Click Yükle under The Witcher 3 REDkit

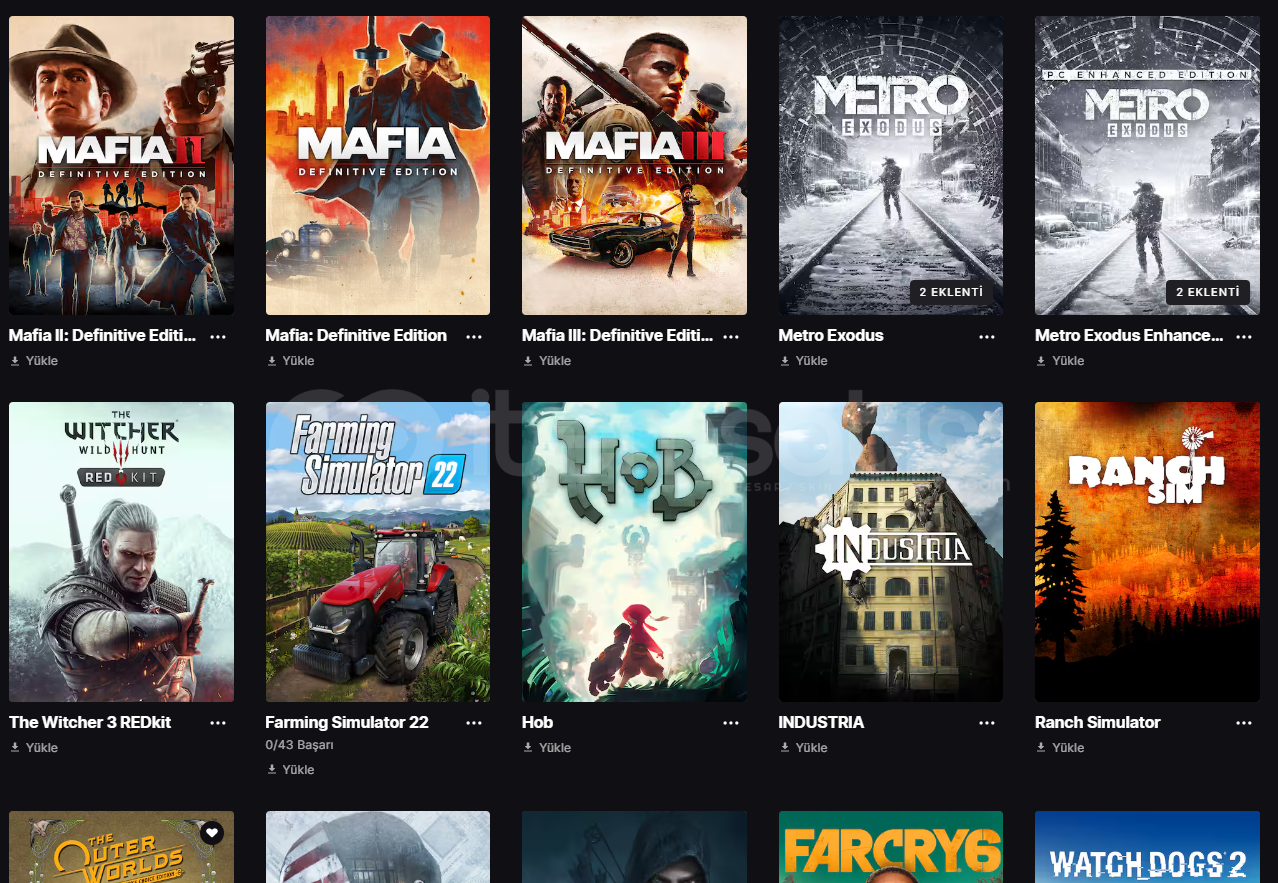pos(35,748)
